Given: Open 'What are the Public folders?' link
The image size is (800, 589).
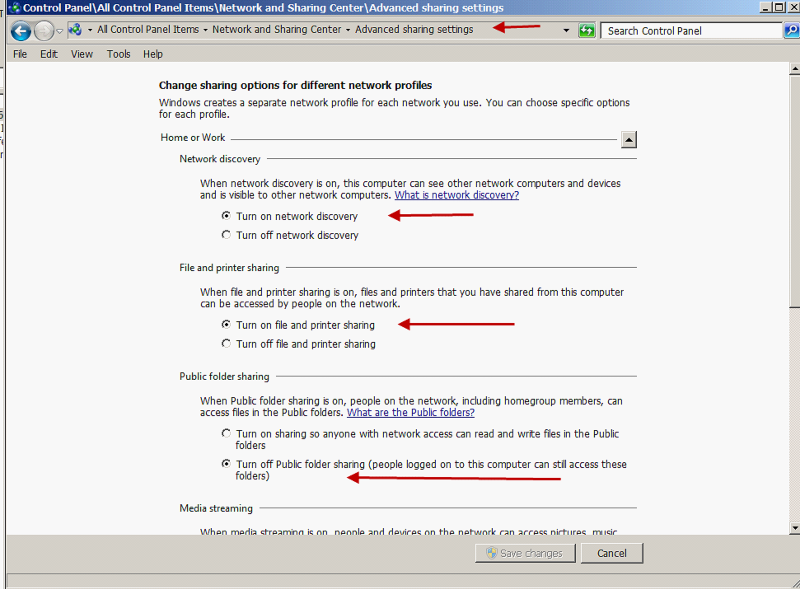Looking at the screenshot, I should pos(410,412).
